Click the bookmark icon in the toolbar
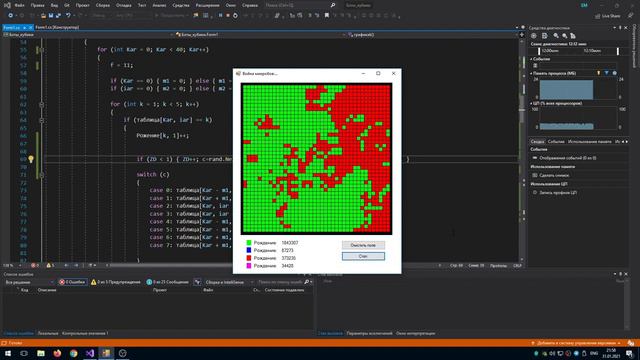This screenshot has width=640, height=360. 327,16
